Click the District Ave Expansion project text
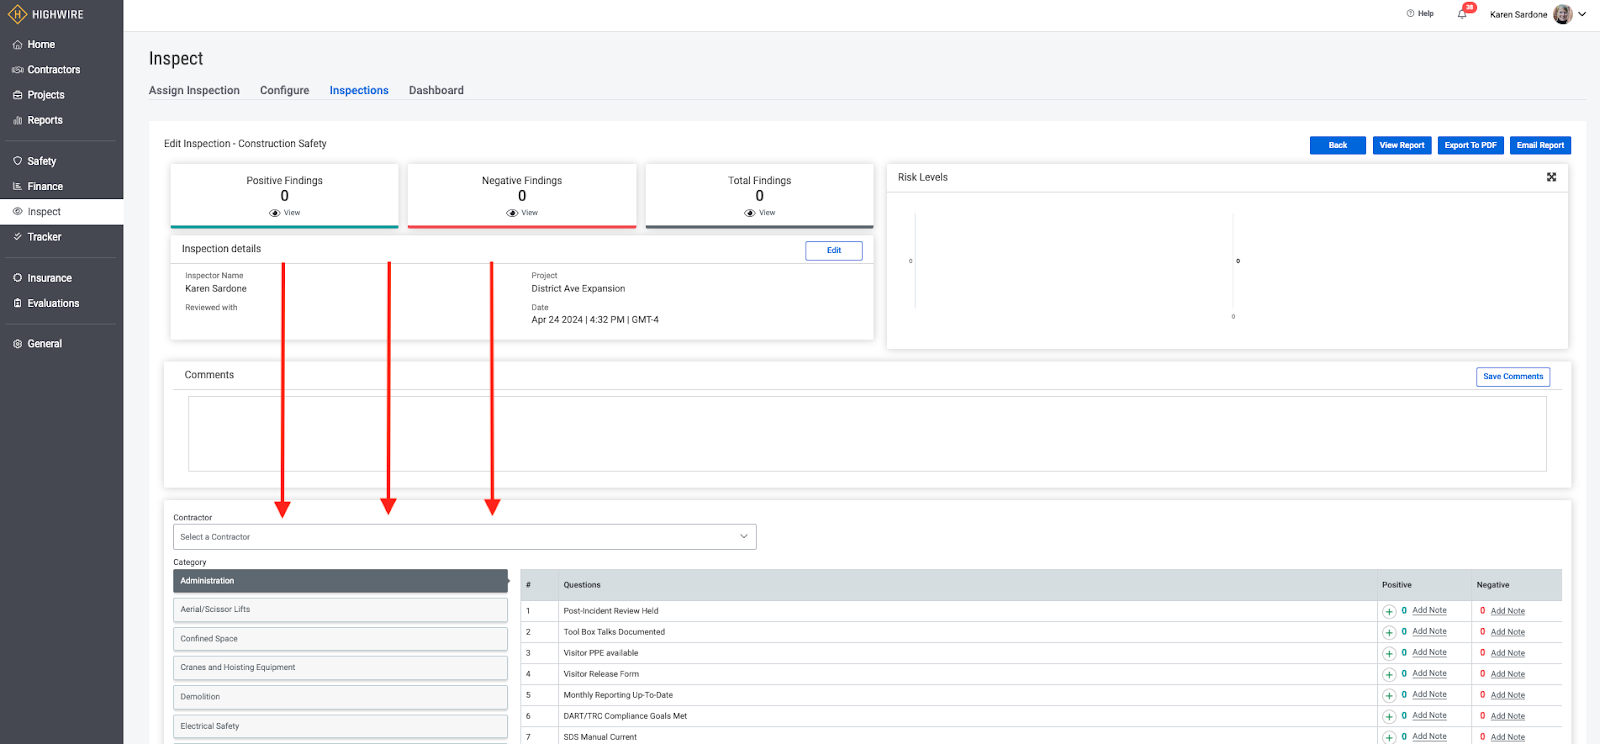 click(x=578, y=289)
